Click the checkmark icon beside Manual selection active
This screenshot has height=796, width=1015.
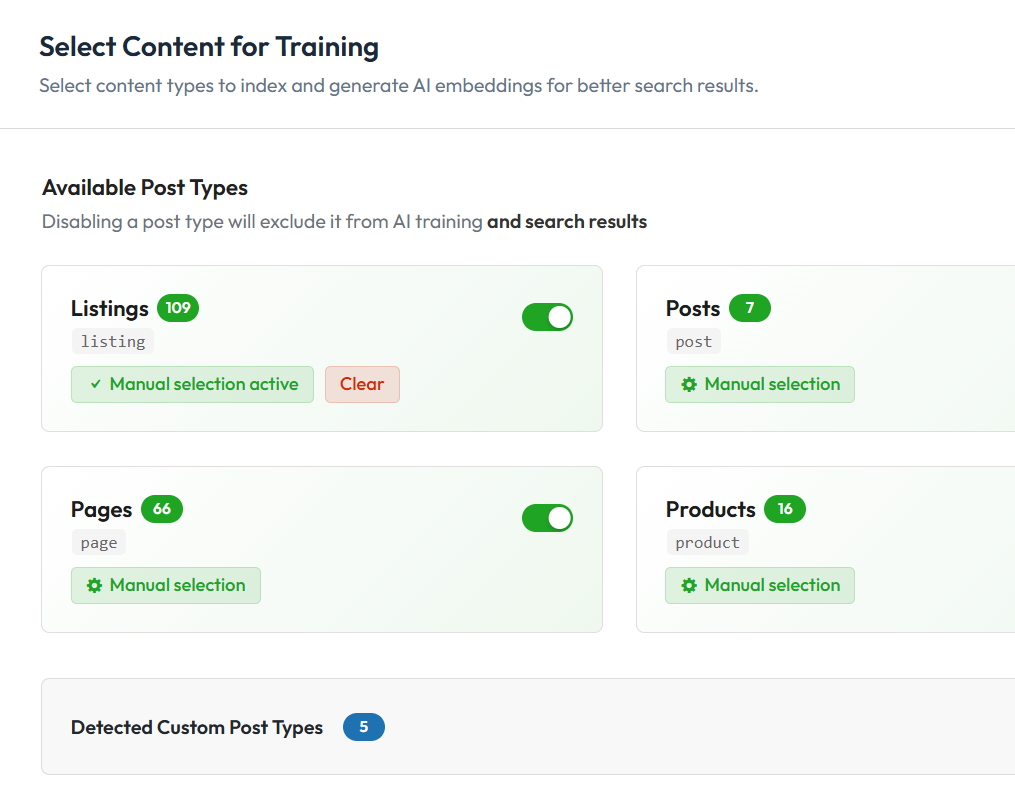(x=95, y=385)
